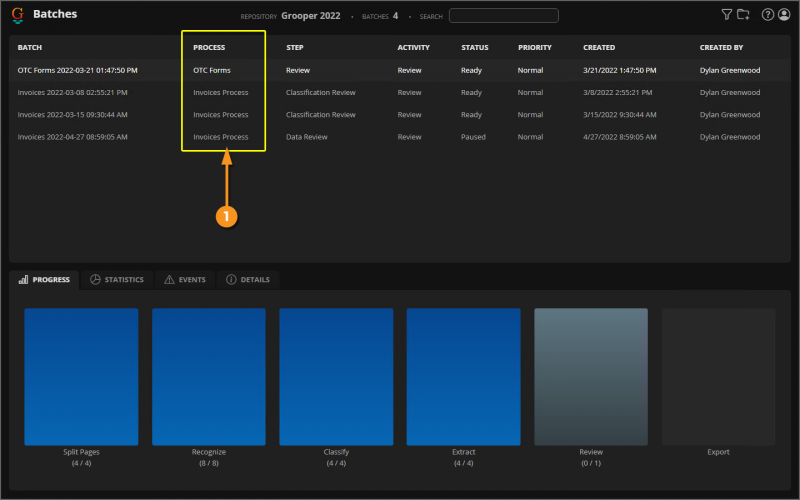This screenshot has height=500, width=800.
Task: Click the Grooper logo icon
Action: point(17,16)
